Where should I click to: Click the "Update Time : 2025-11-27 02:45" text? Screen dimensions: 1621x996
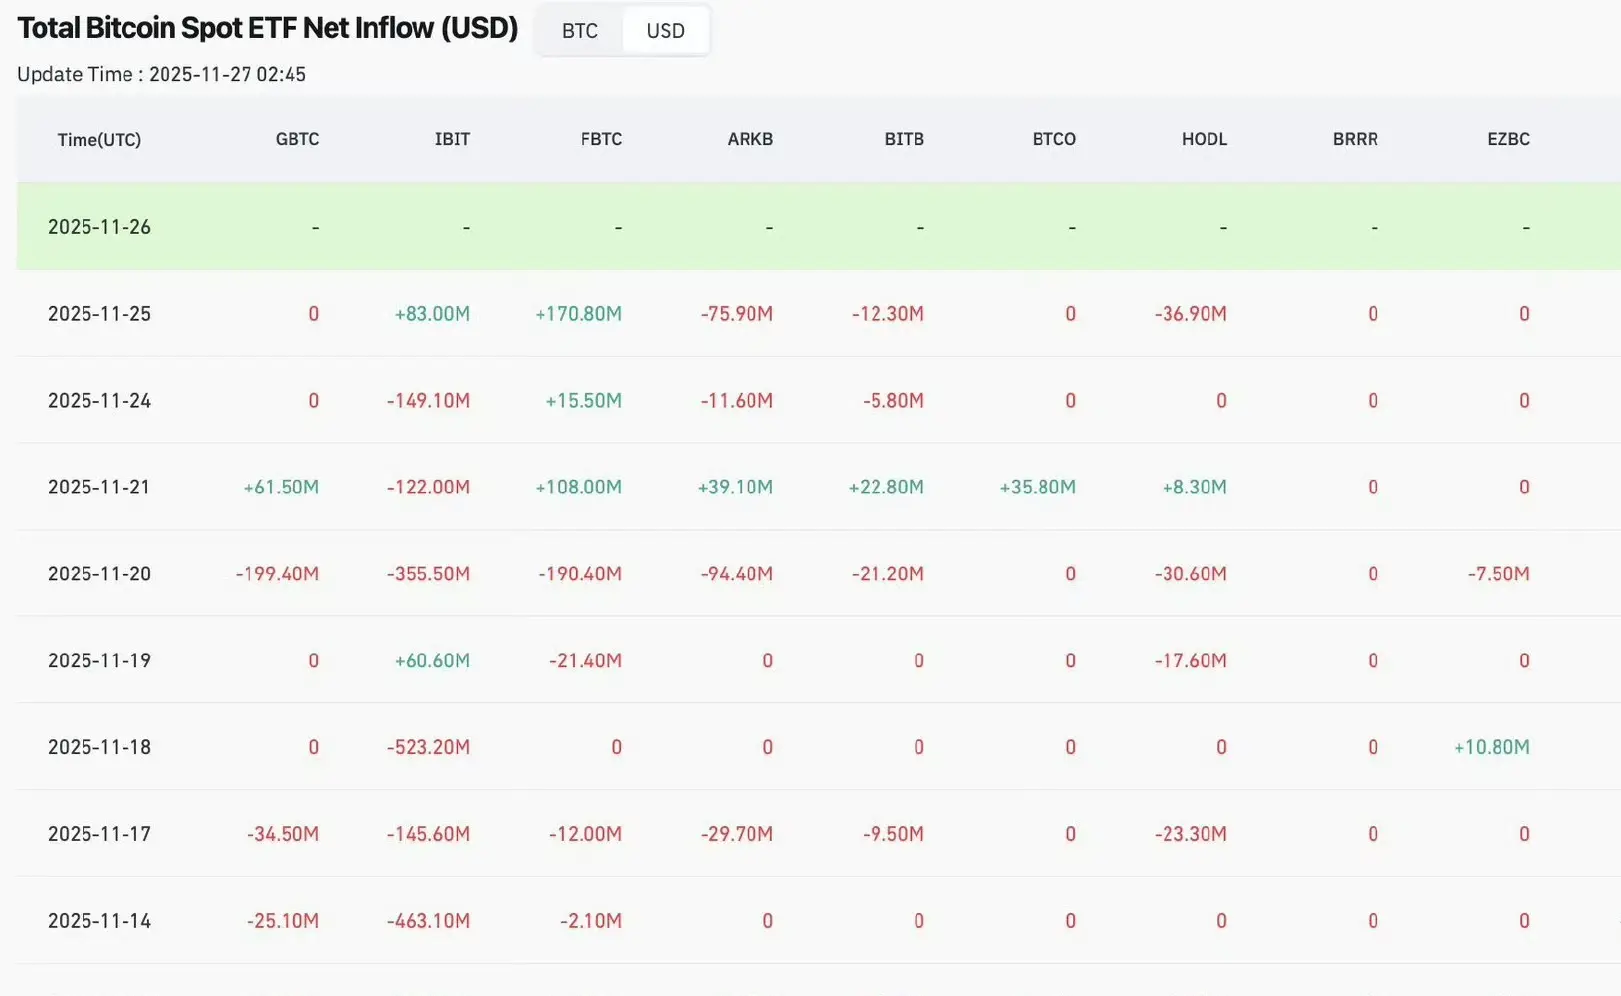(x=162, y=74)
